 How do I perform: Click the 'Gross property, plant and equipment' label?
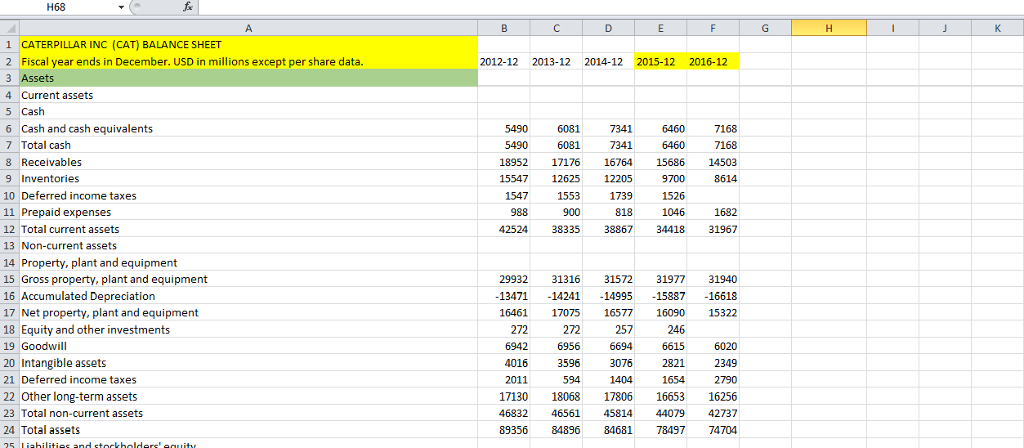[114, 279]
